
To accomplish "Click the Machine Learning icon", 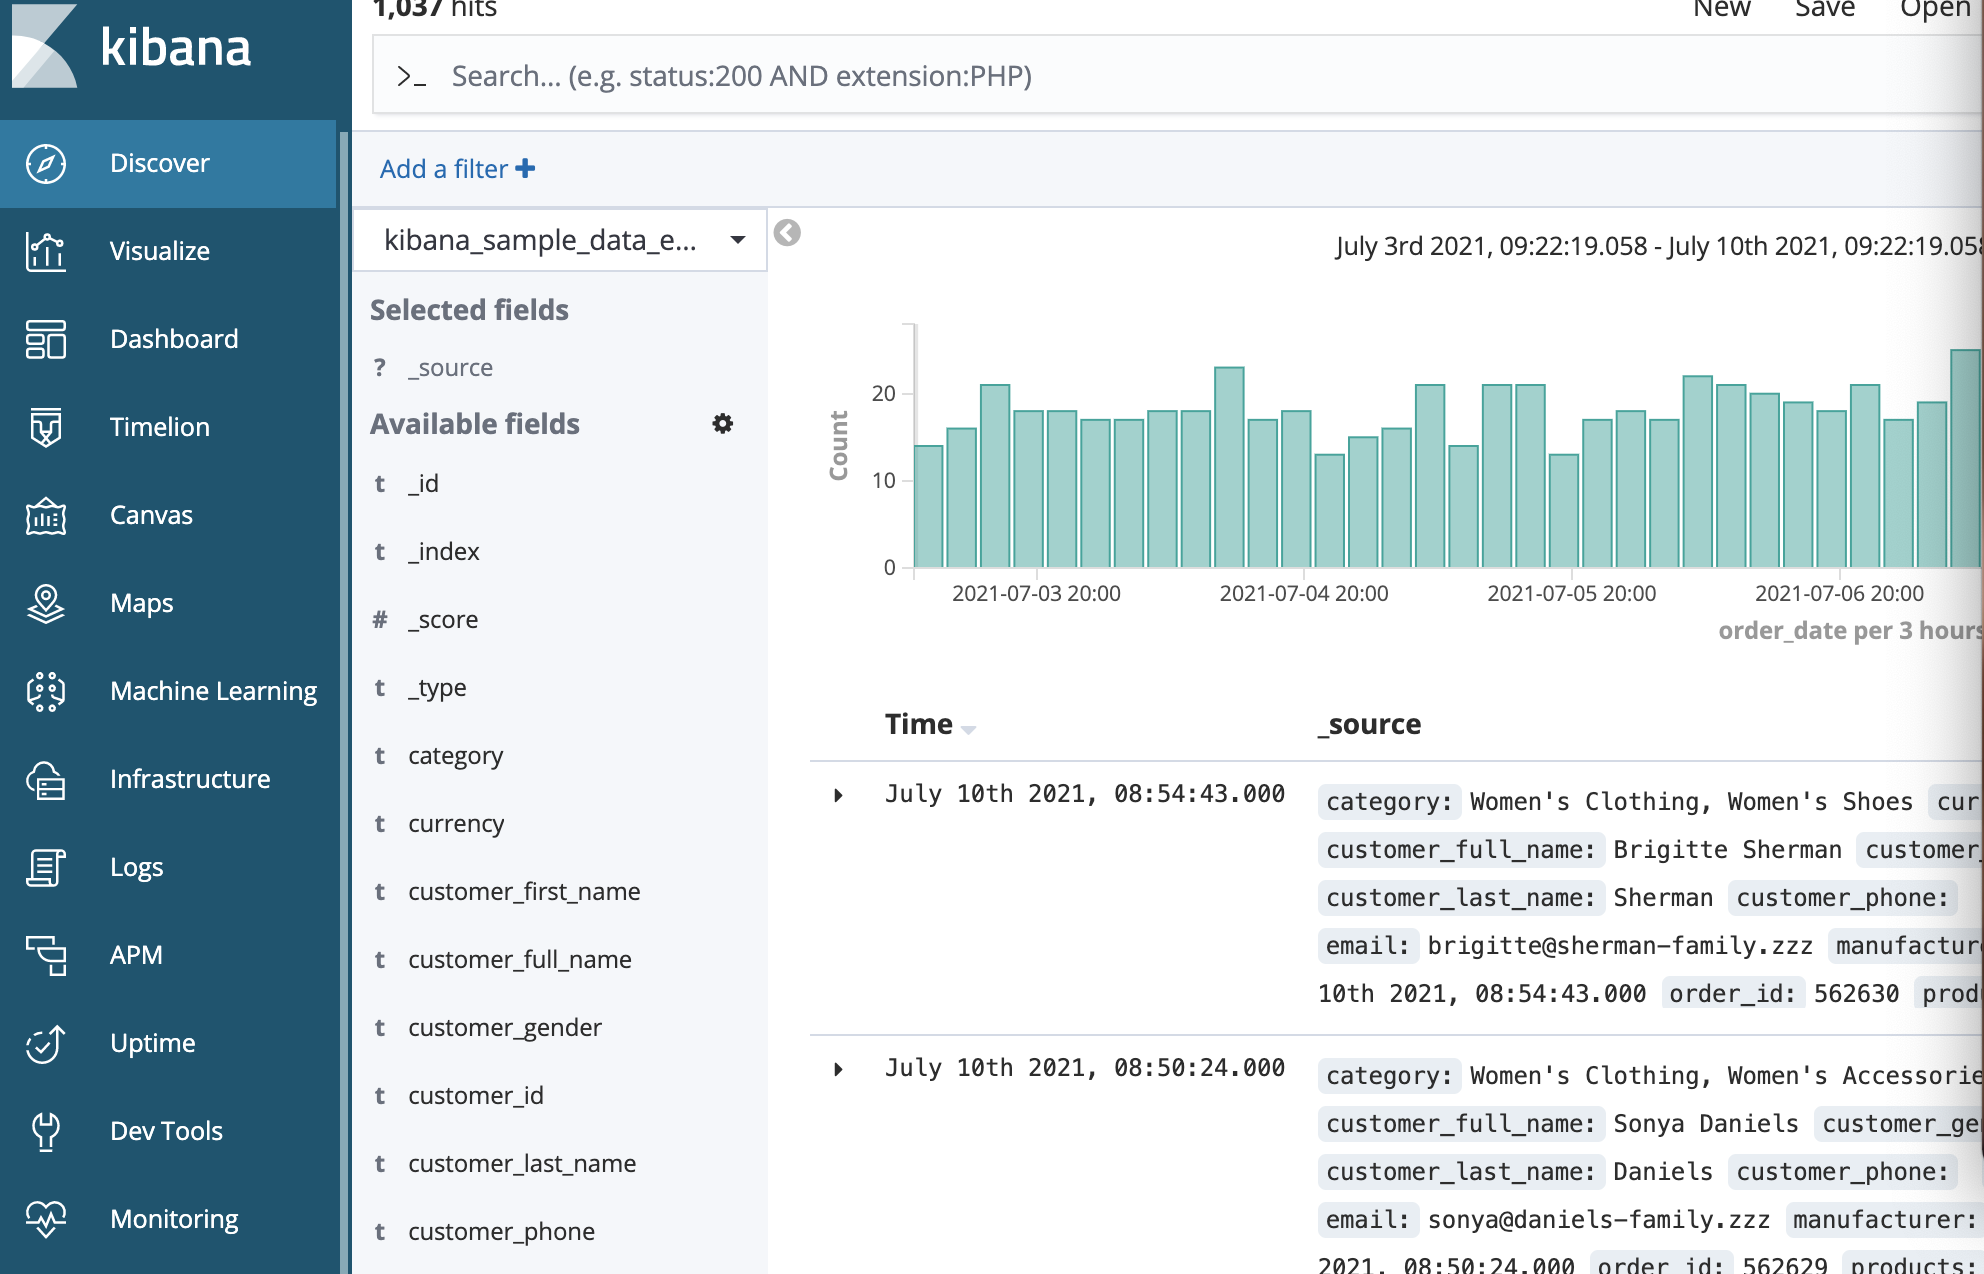I will point(46,691).
